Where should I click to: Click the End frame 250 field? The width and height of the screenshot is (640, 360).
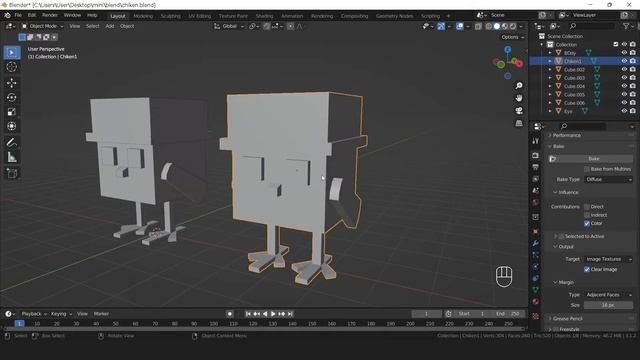[509, 314]
